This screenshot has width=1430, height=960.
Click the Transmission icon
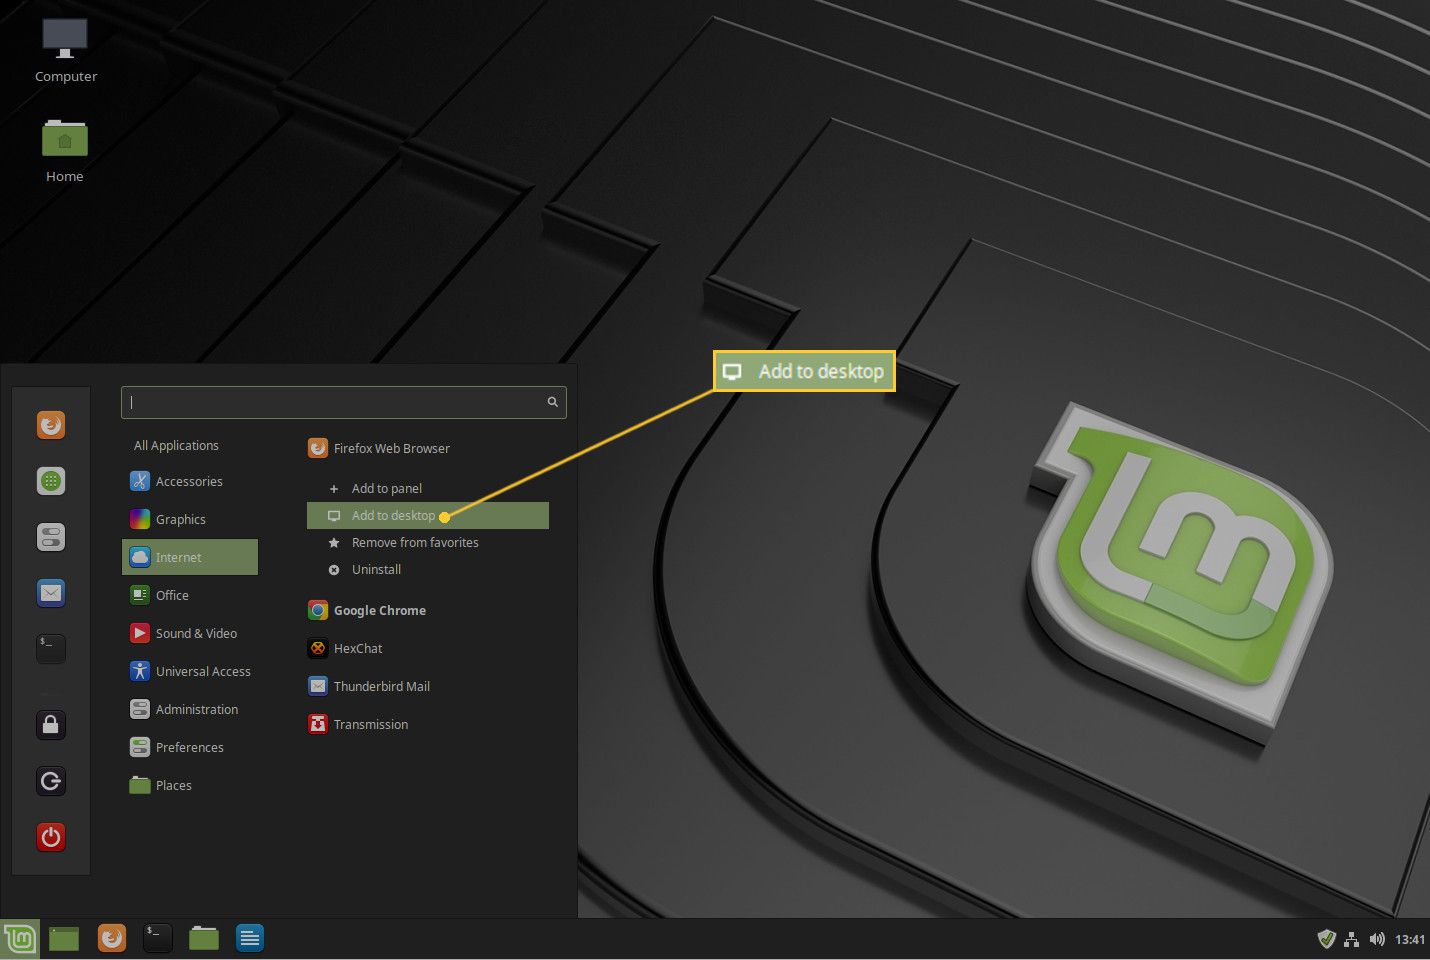(x=318, y=724)
